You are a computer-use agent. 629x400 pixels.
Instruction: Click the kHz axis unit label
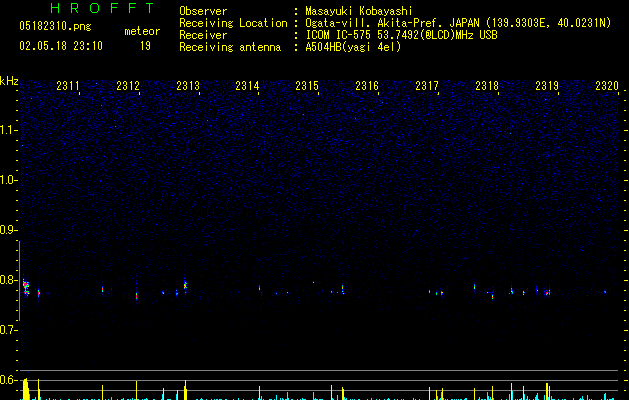click(9, 81)
